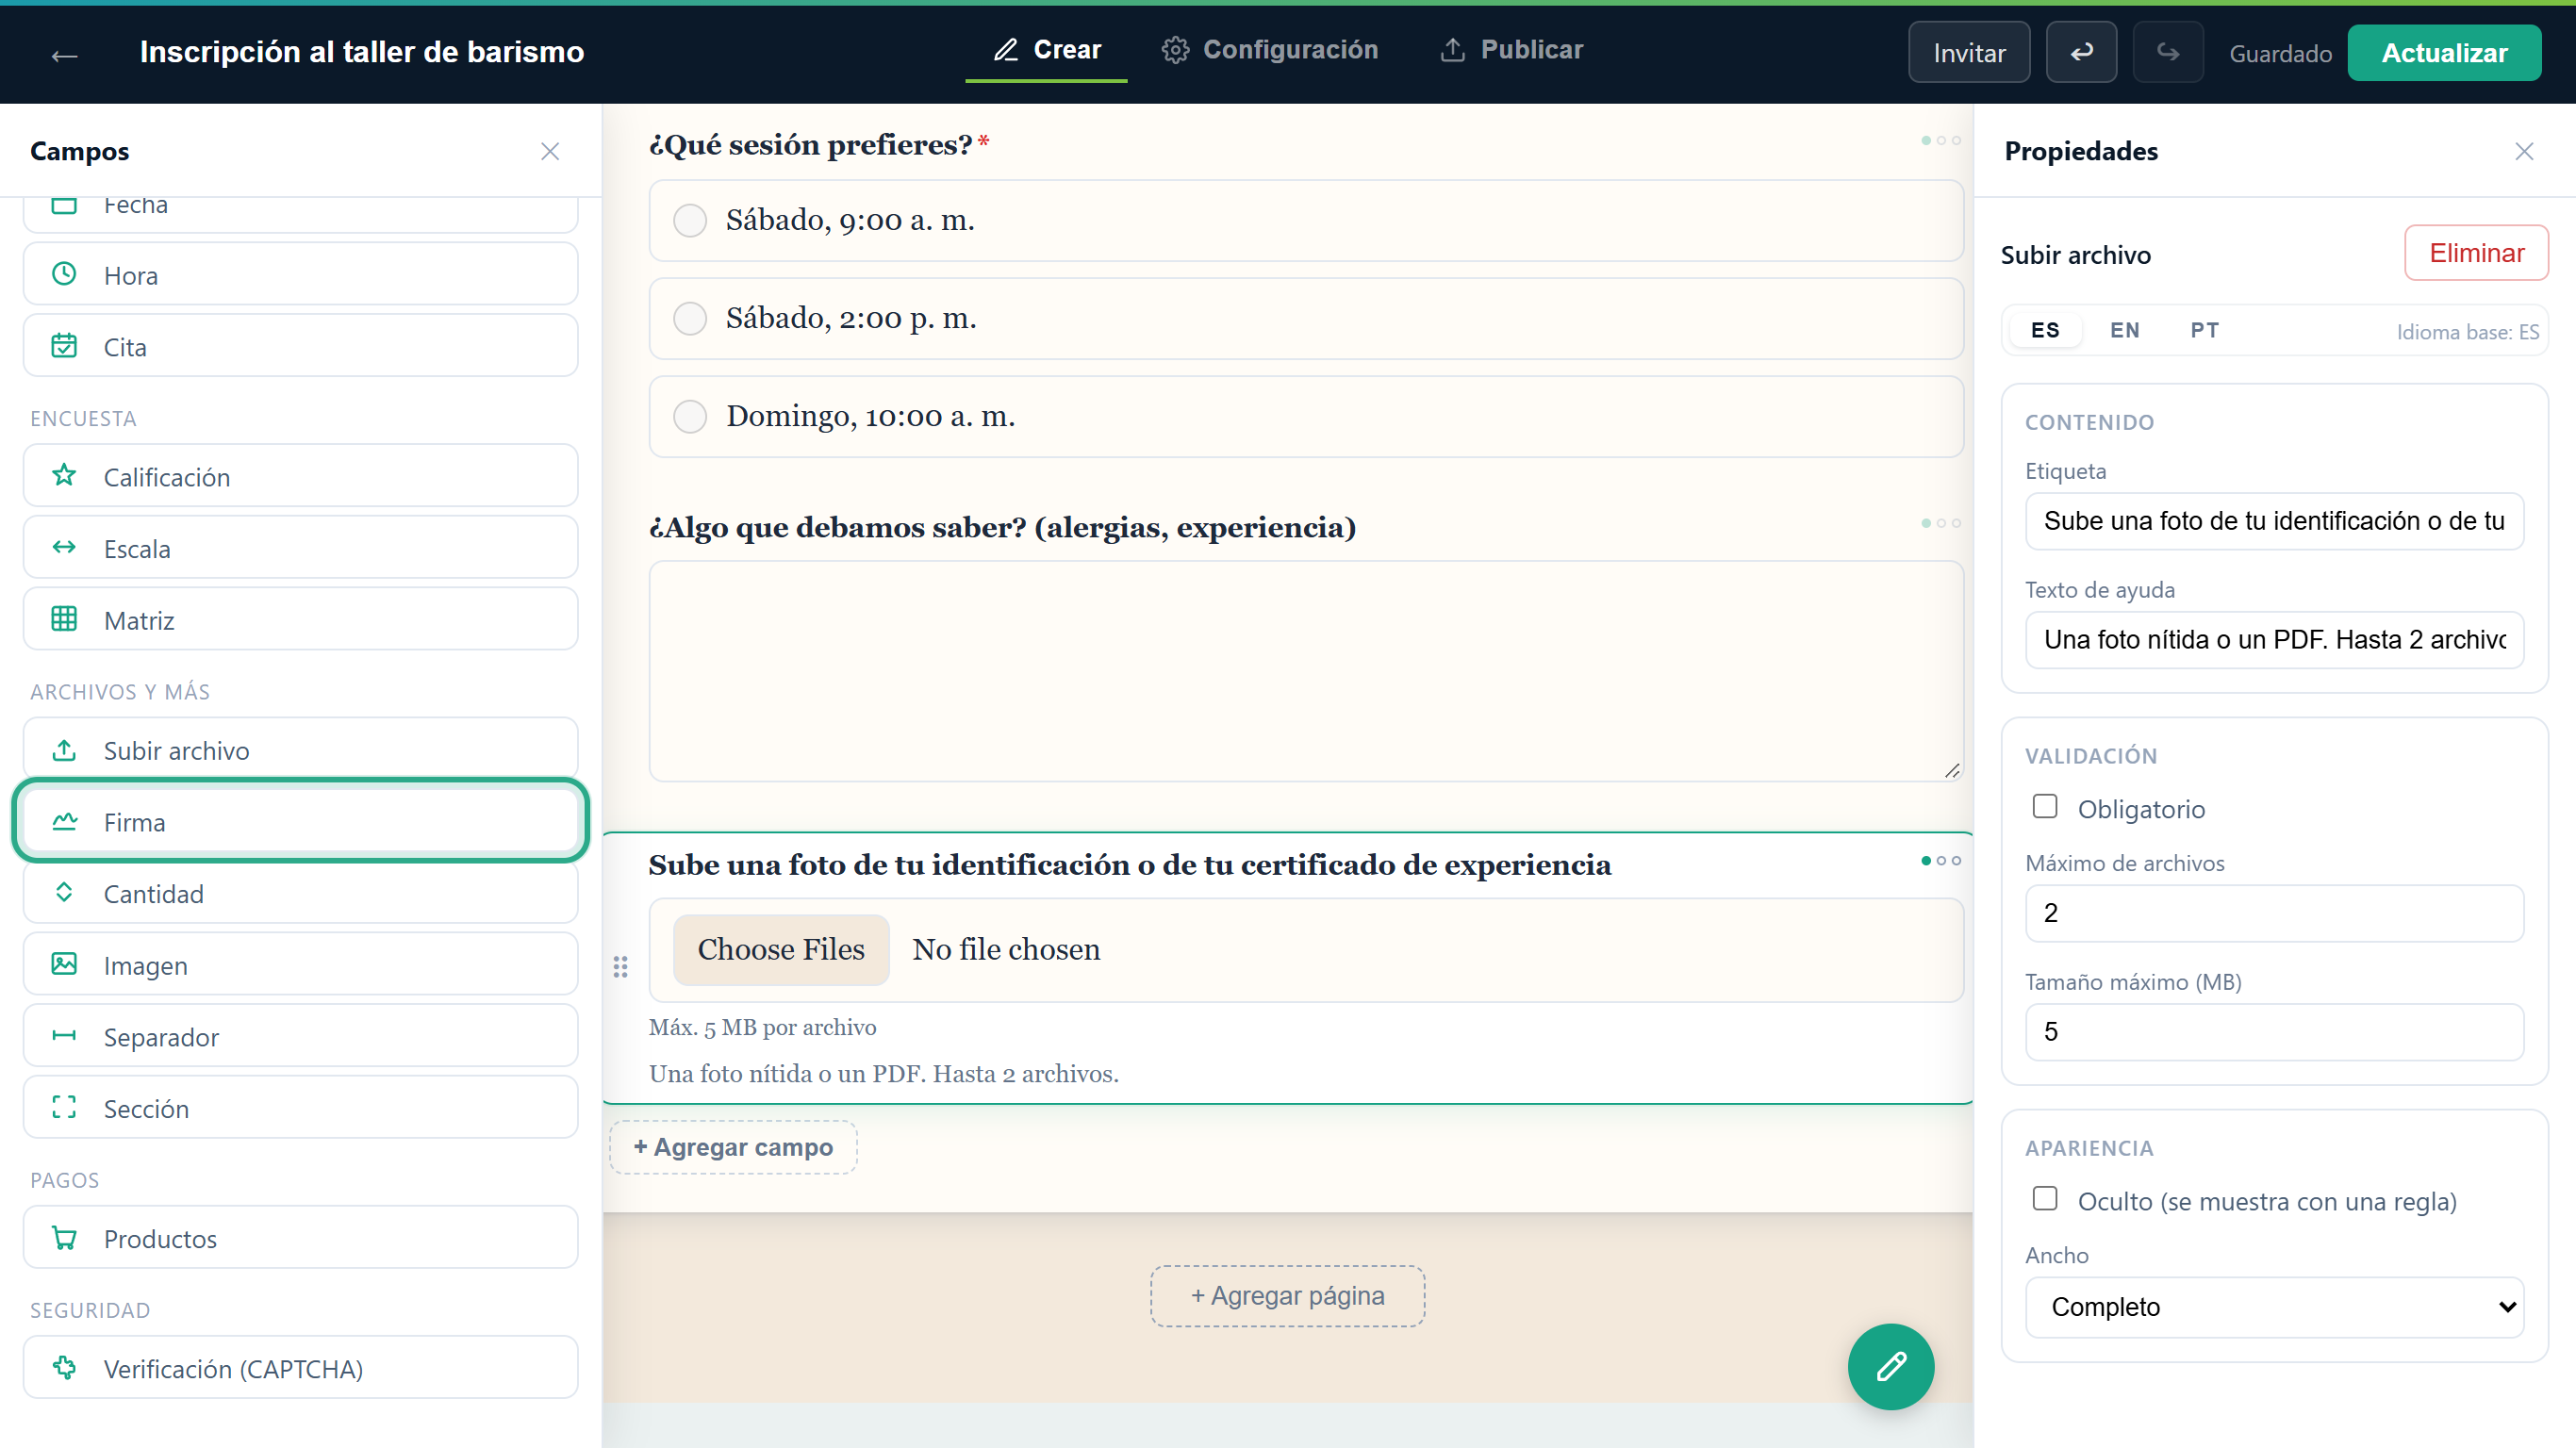2576x1448 pixels.
Task: Open options dots for ¿Algo que debamos saber?
Action: tap(1940, 523)
